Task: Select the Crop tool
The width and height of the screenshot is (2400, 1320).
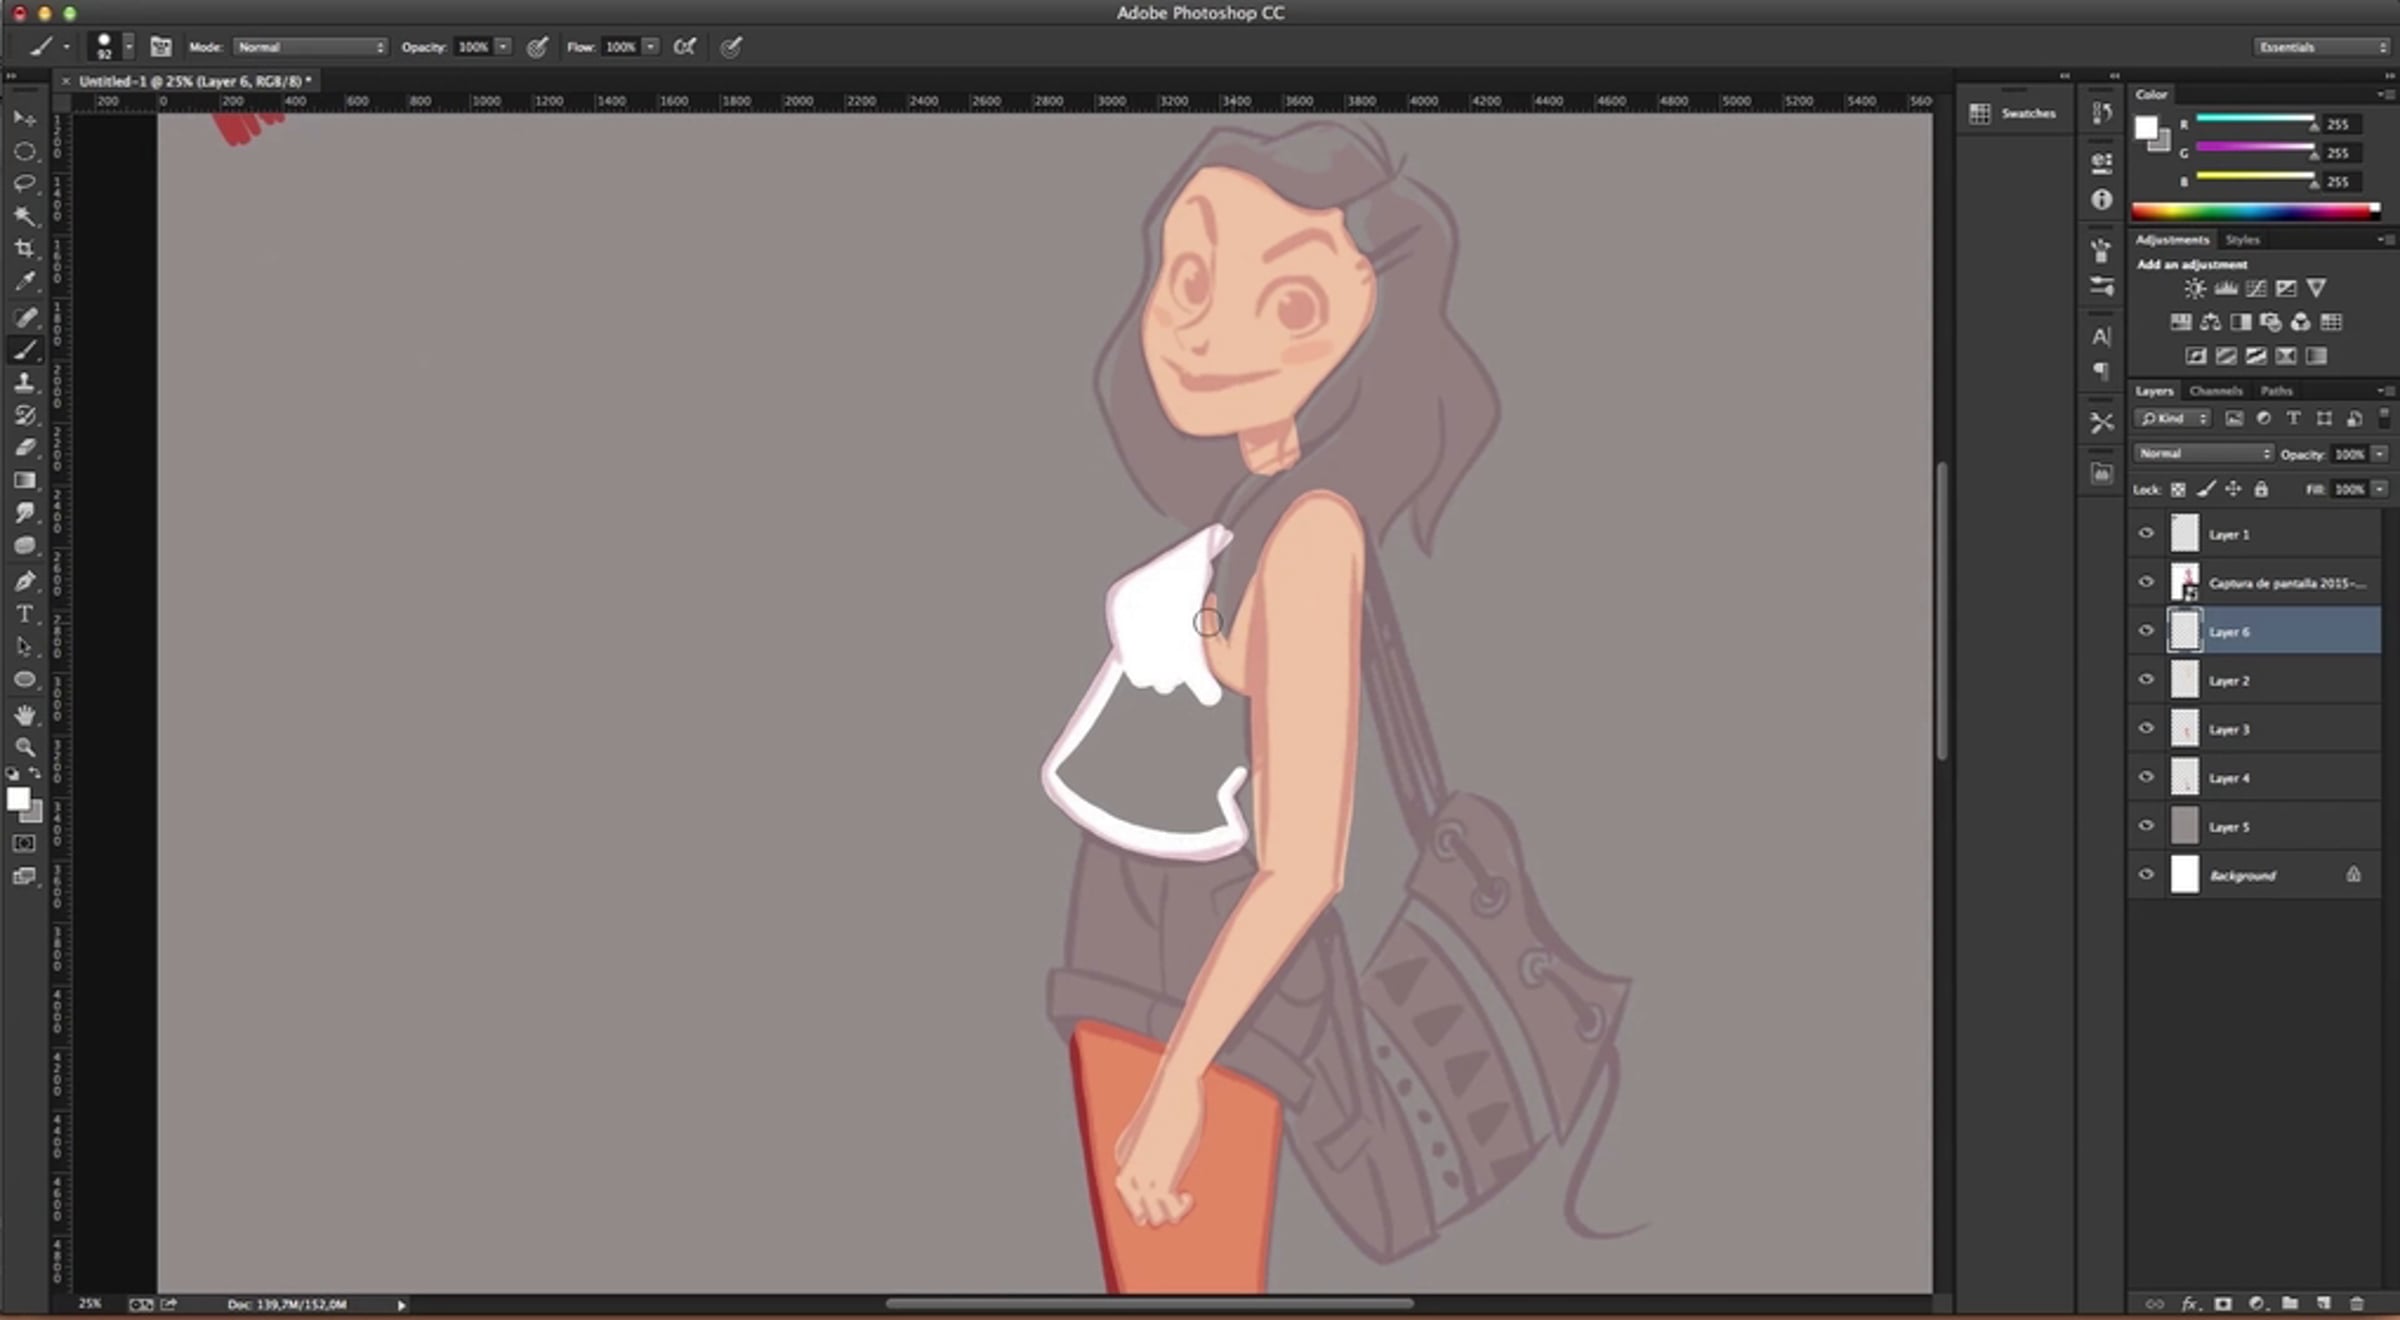Action: pos(24,249)
